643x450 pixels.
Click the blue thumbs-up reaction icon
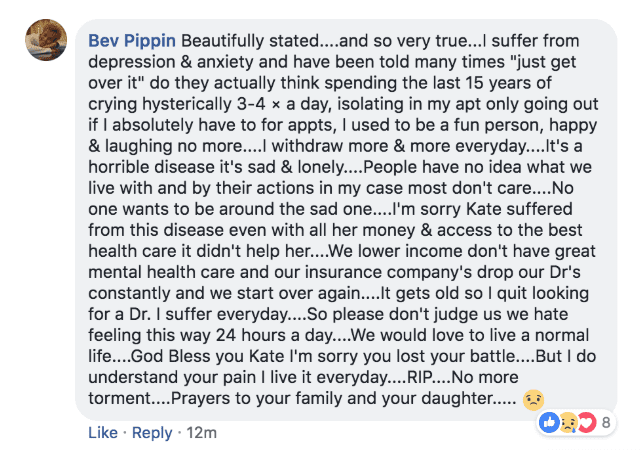pyautogui.click(x=549, y=422)
